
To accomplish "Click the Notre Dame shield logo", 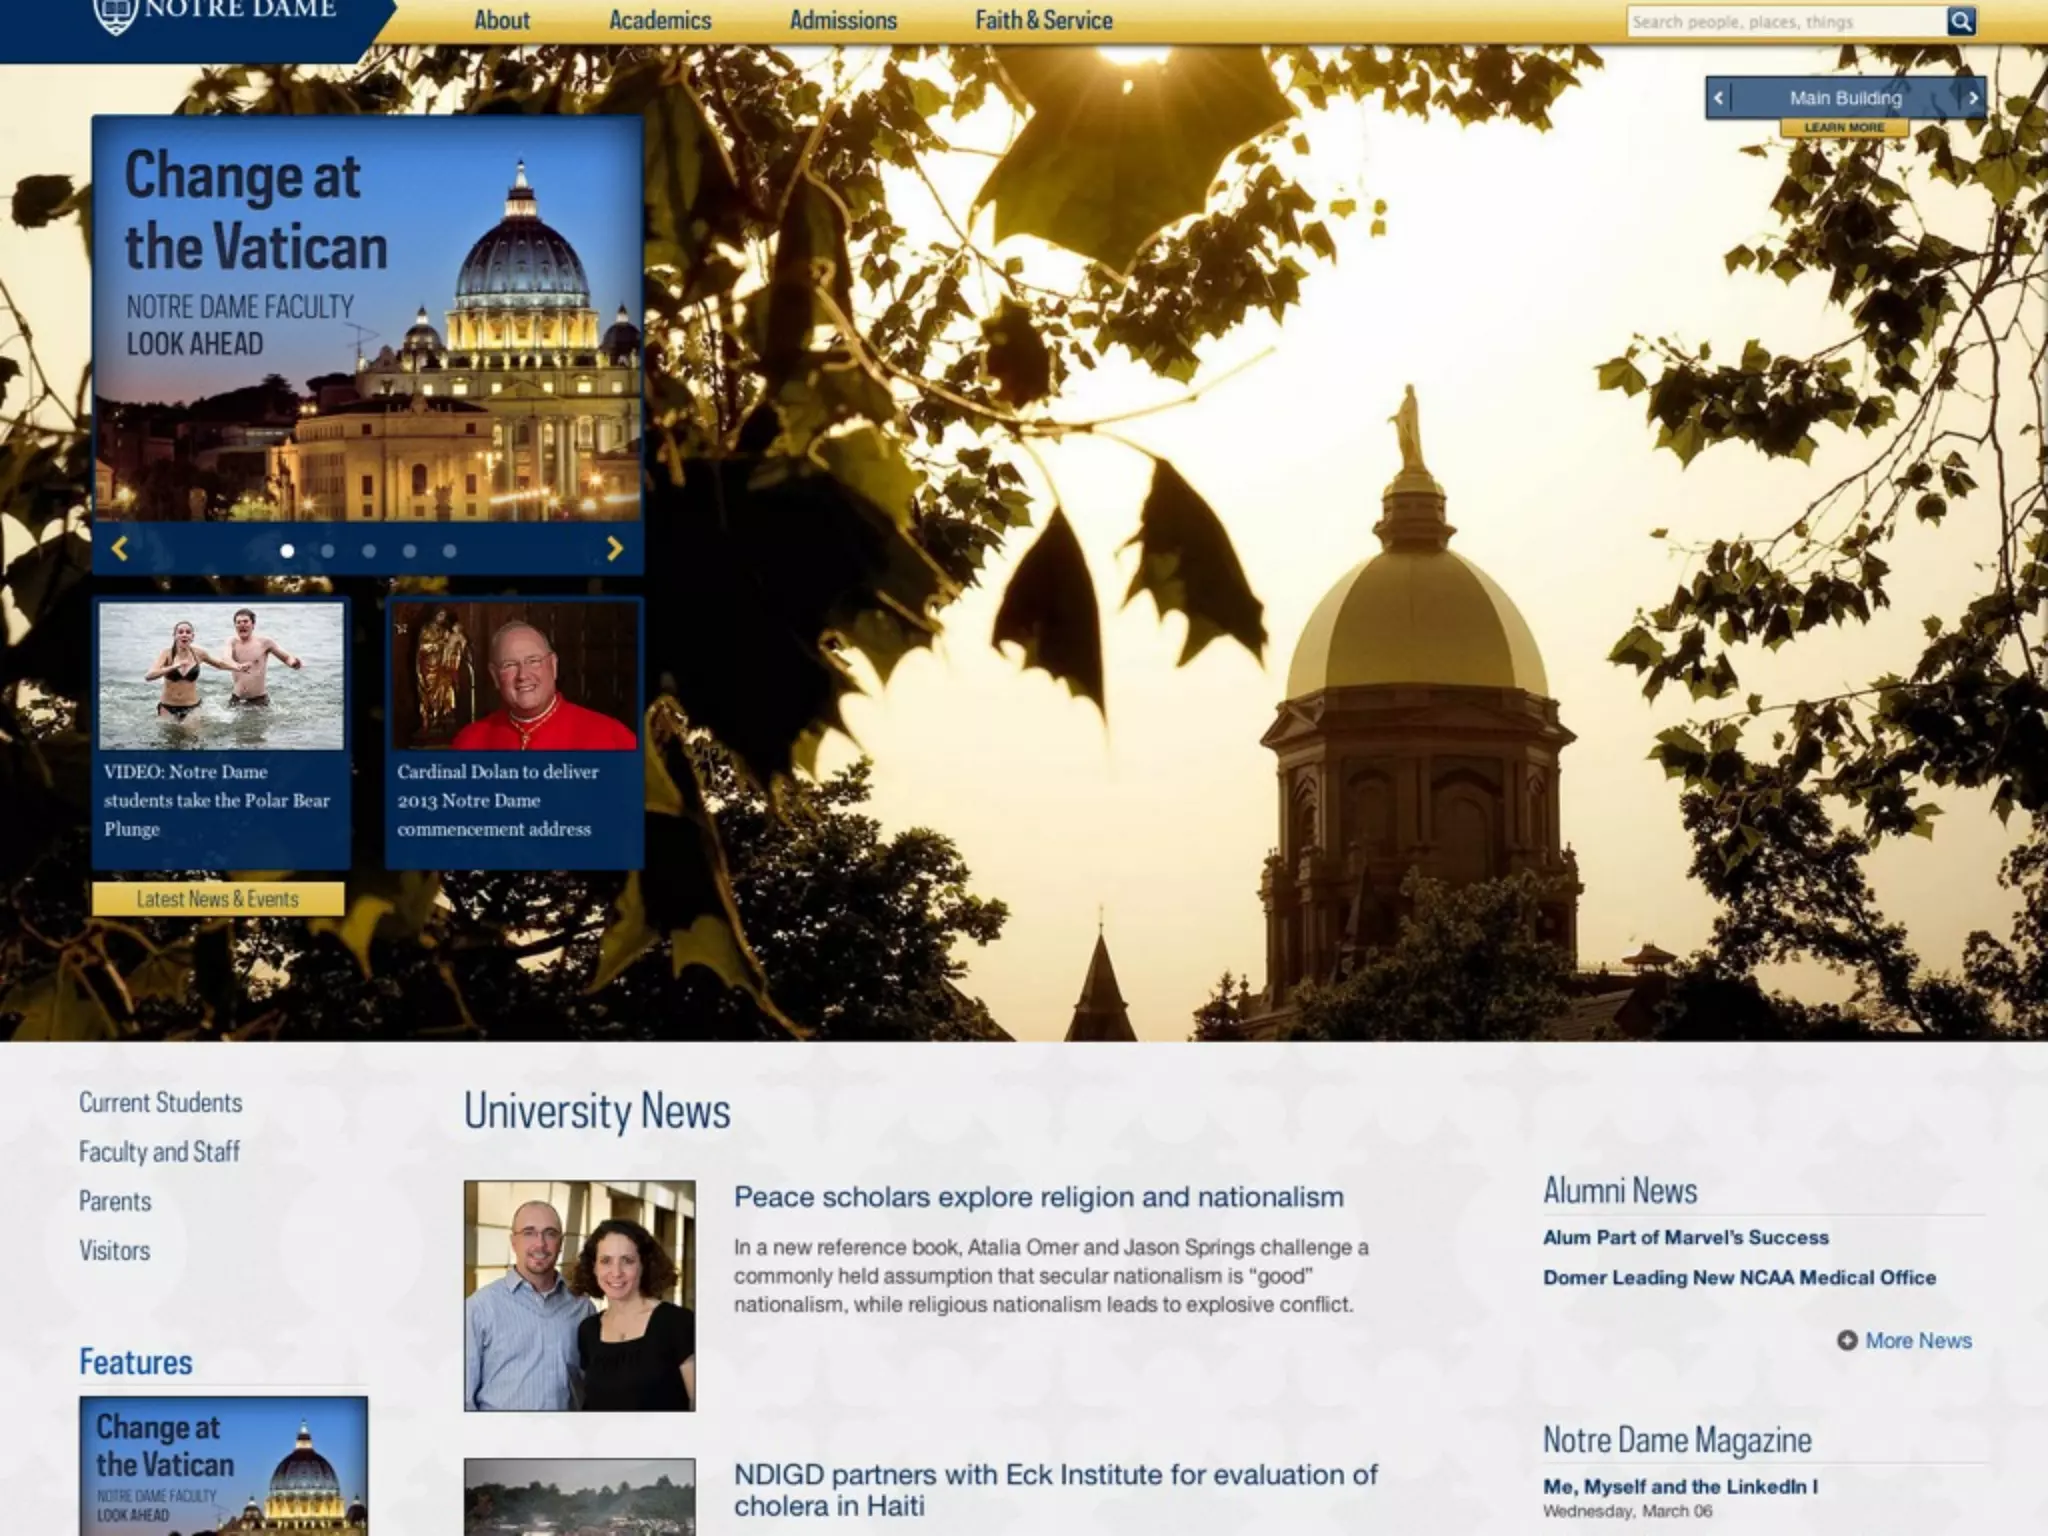I will [x=114, y=15].
